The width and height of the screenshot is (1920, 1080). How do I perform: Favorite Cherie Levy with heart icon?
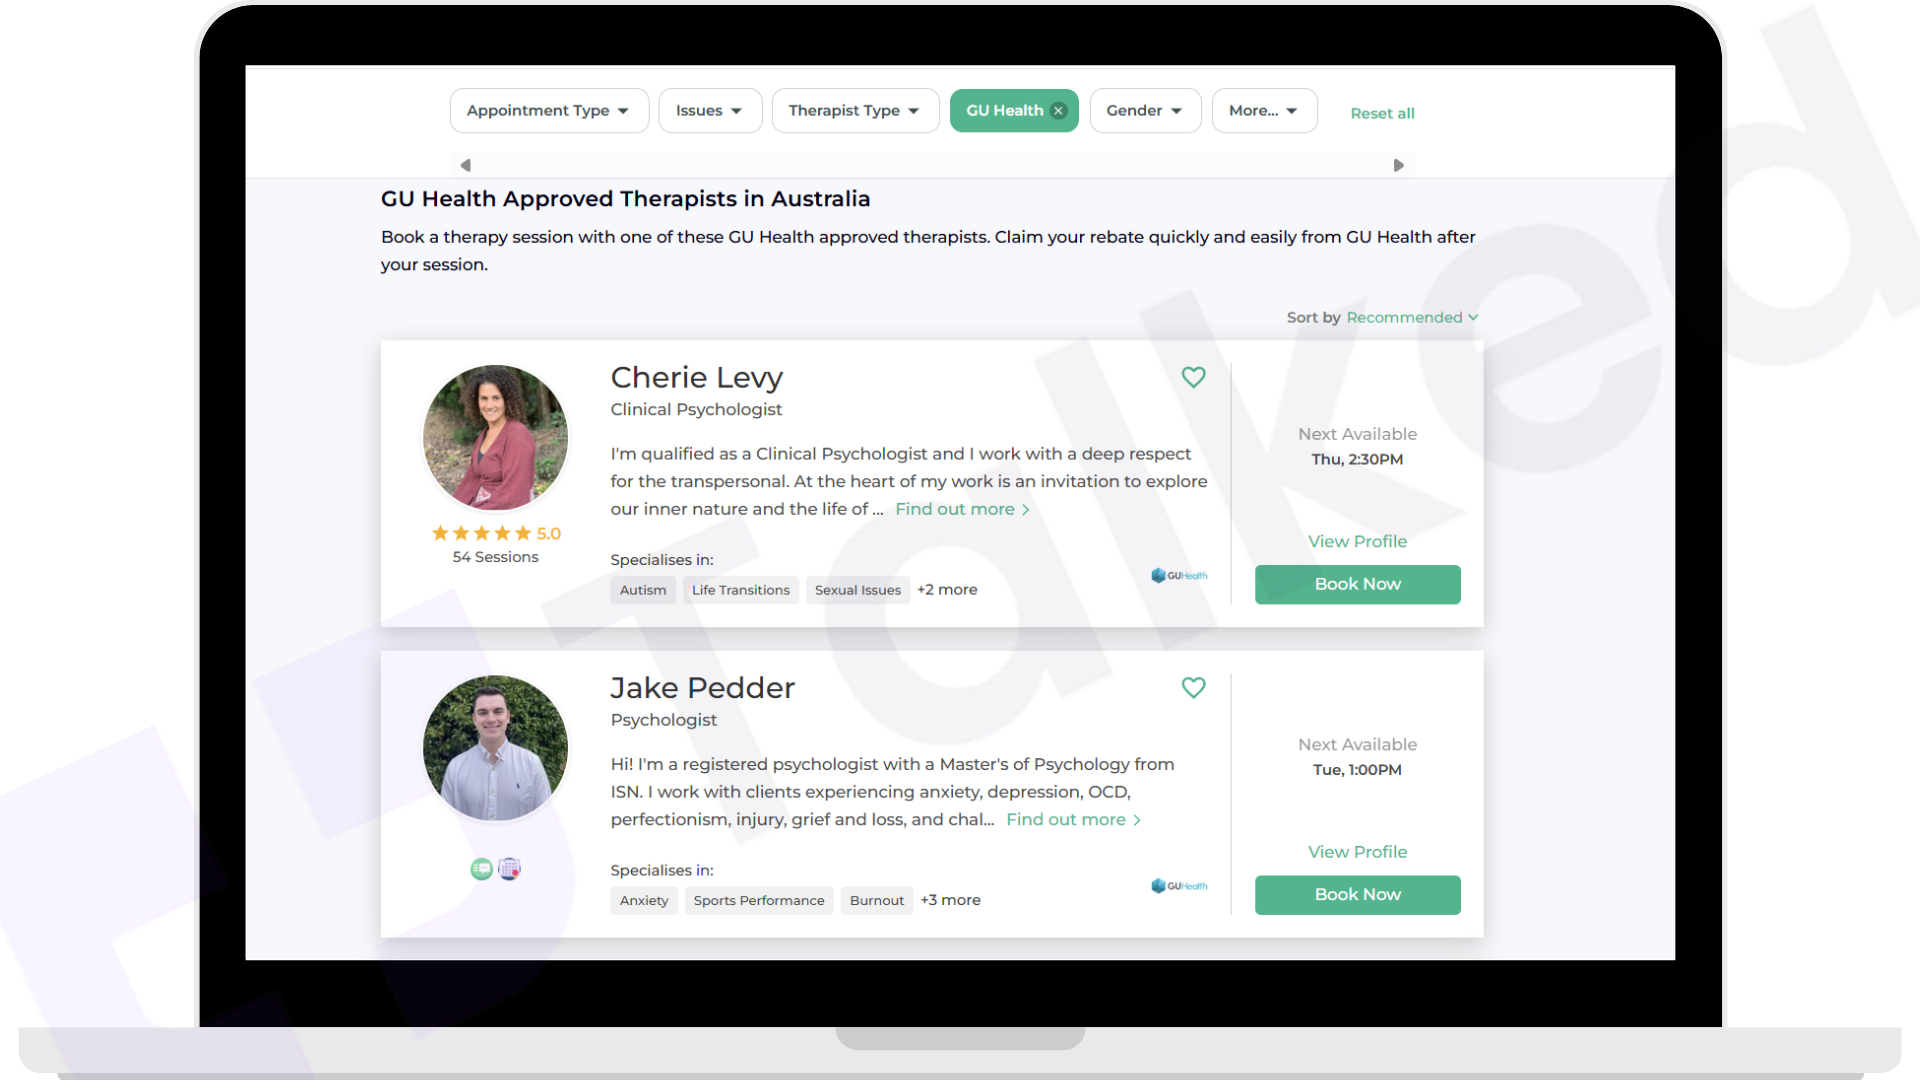click(1193, 377)
